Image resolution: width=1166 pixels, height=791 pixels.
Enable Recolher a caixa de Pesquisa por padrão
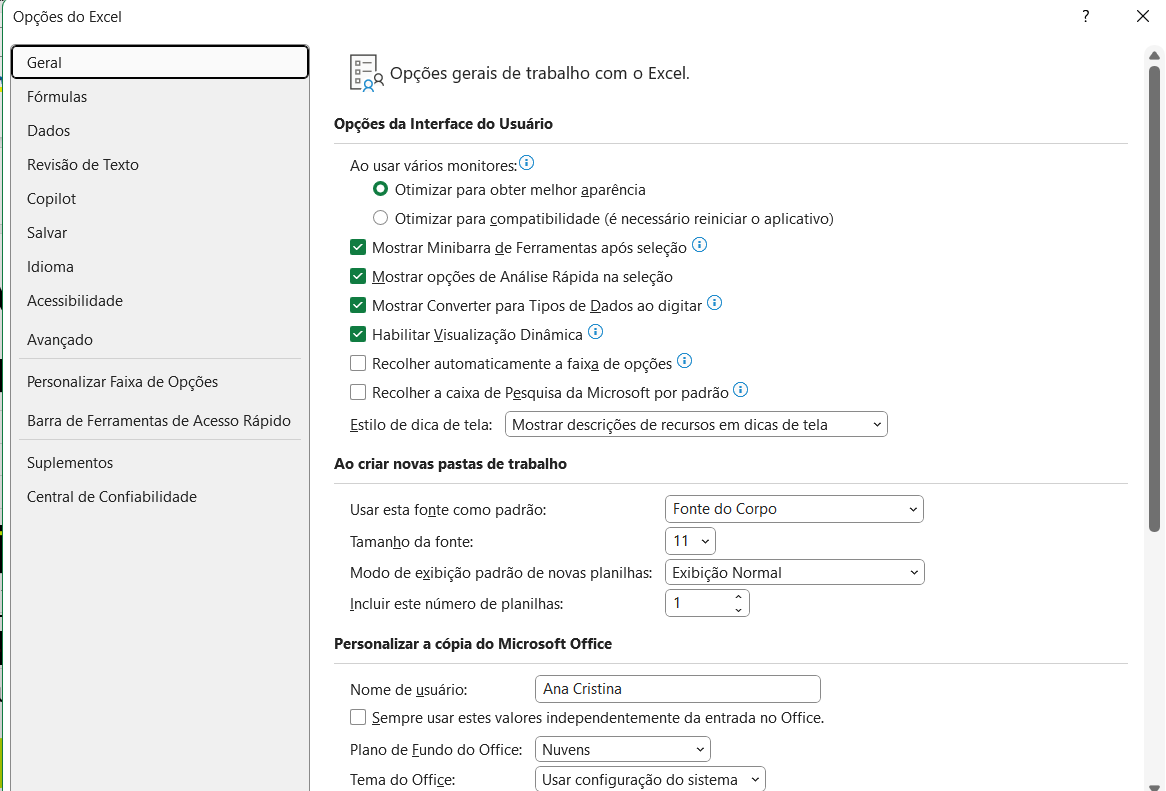(358, 392)
